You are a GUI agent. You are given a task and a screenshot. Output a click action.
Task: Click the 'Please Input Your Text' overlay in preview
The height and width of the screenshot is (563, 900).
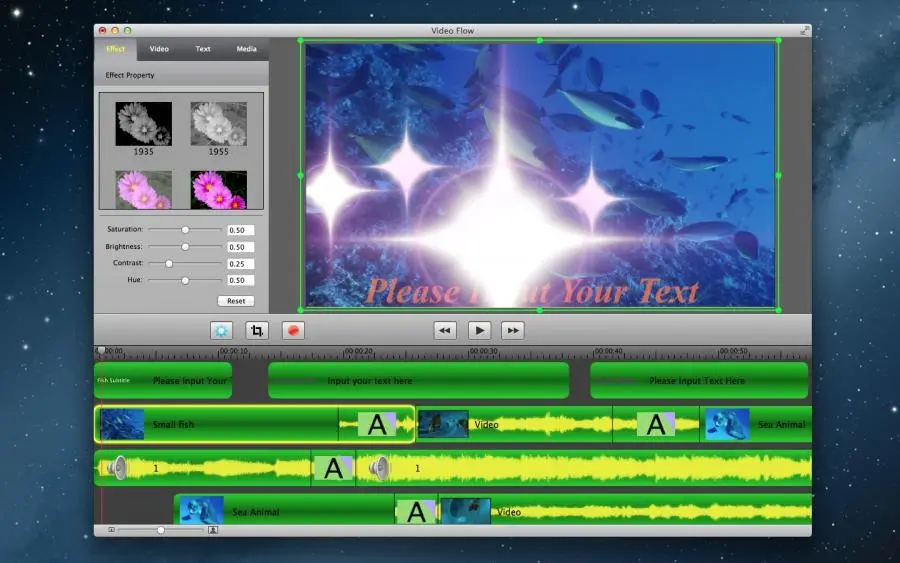(532, 291)
